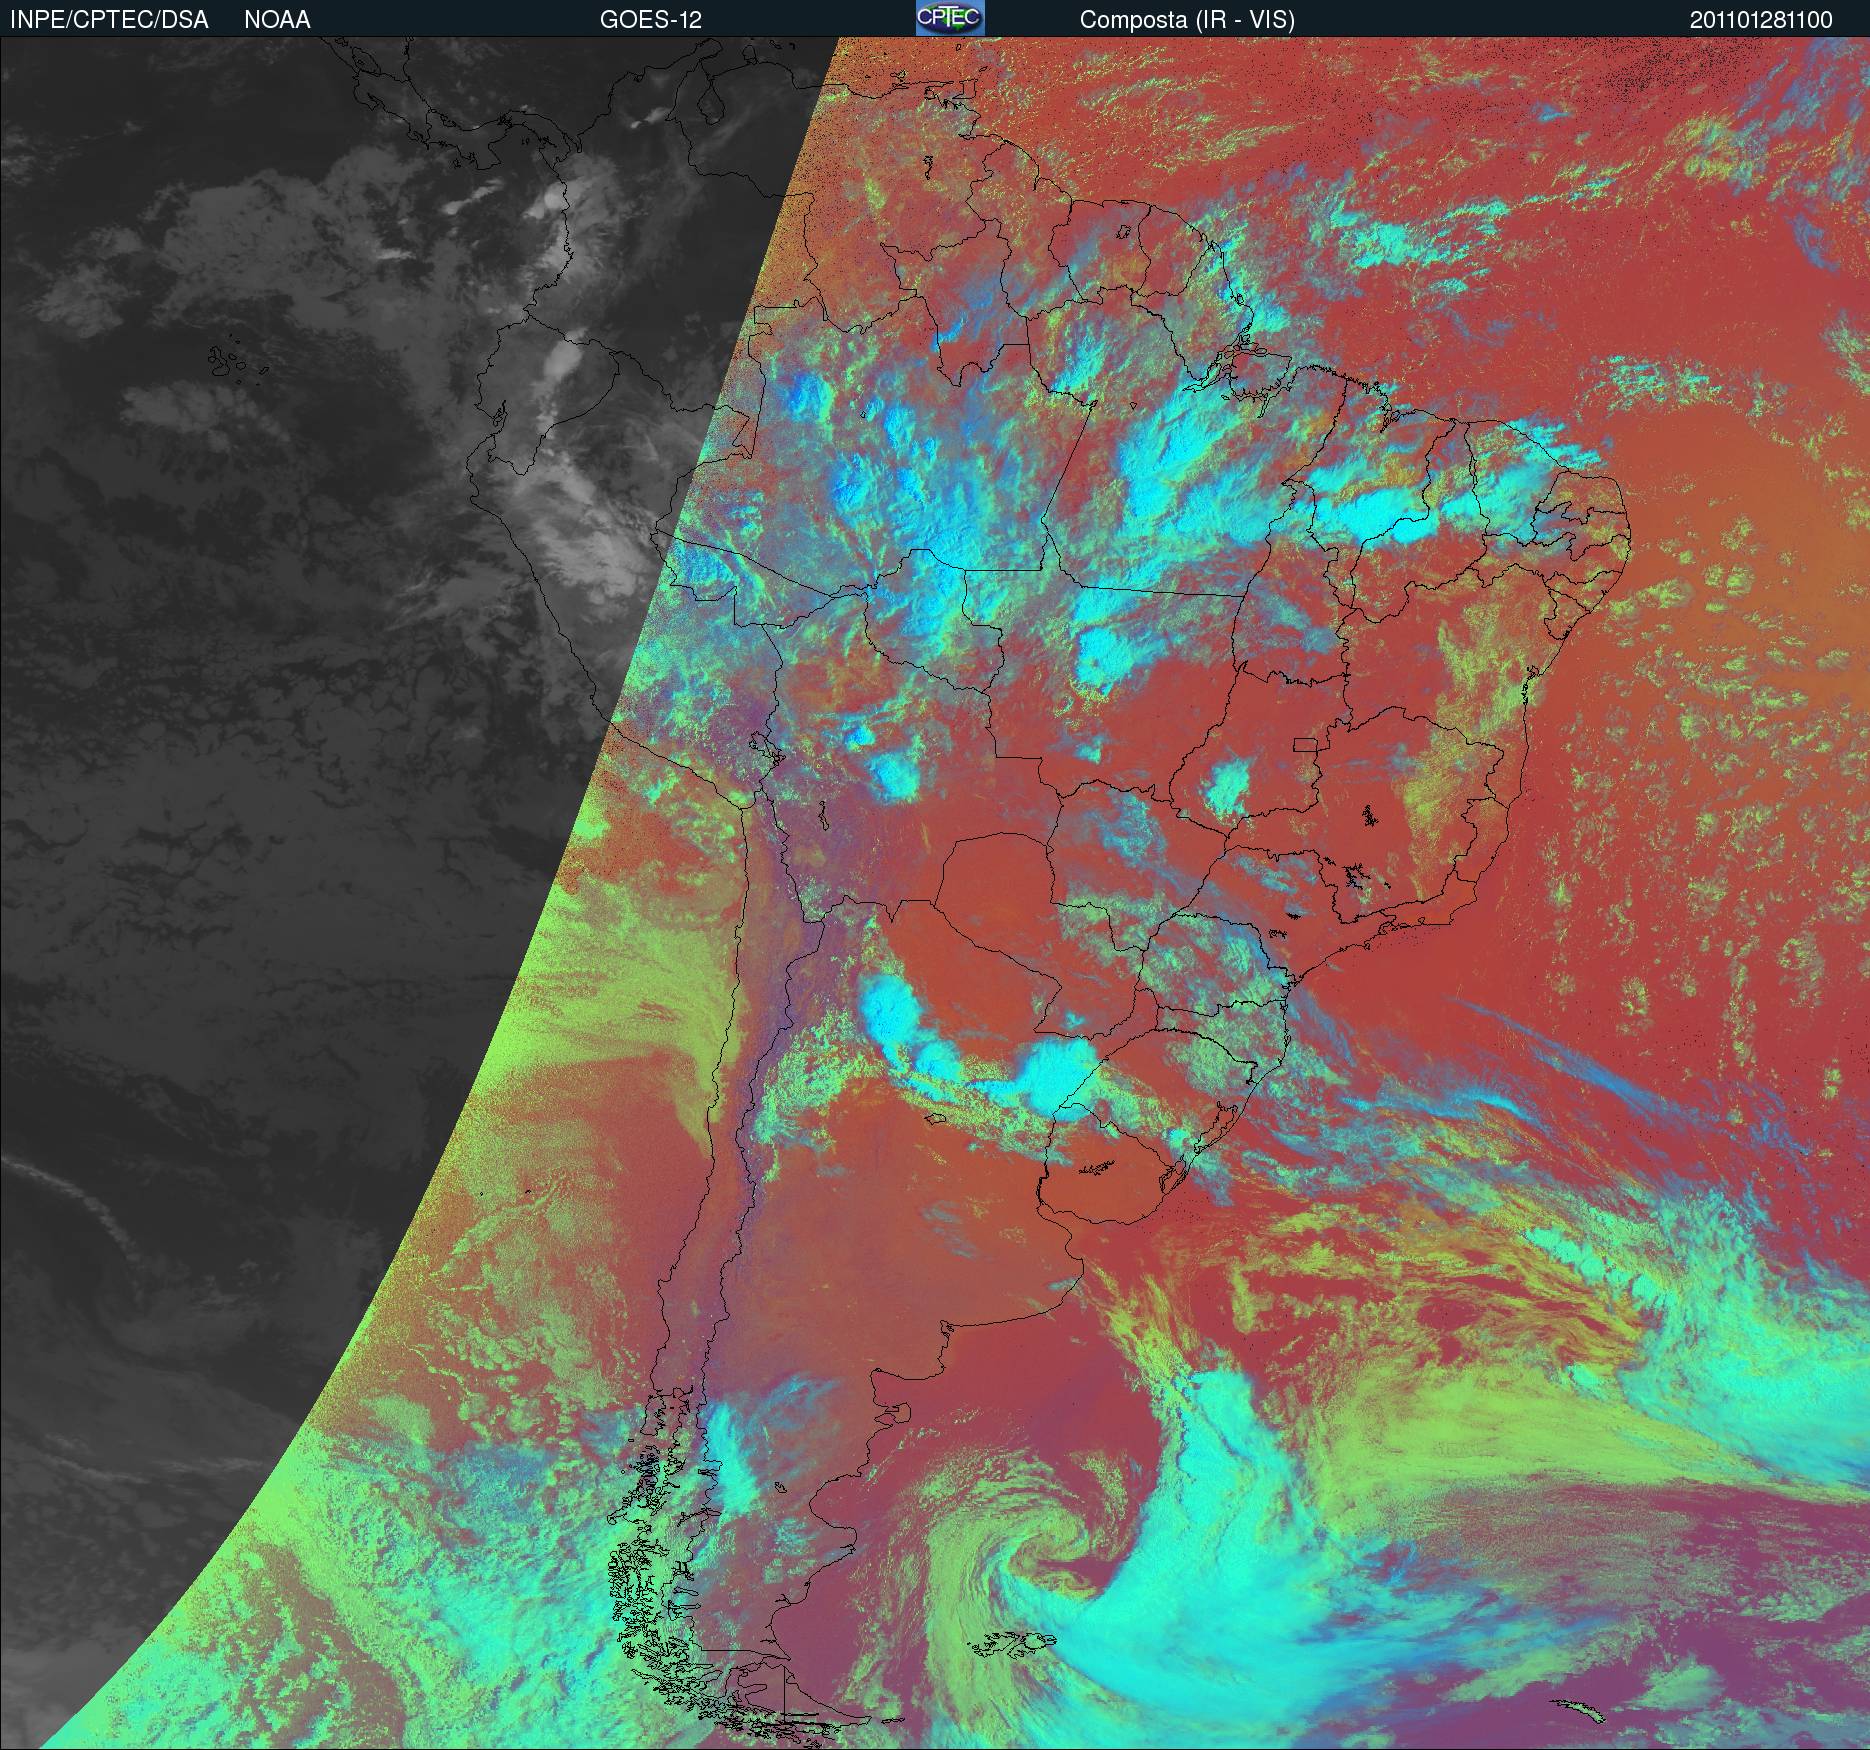
Task: Click the GOES-12 satellite label
Action: tap(650, 20)
